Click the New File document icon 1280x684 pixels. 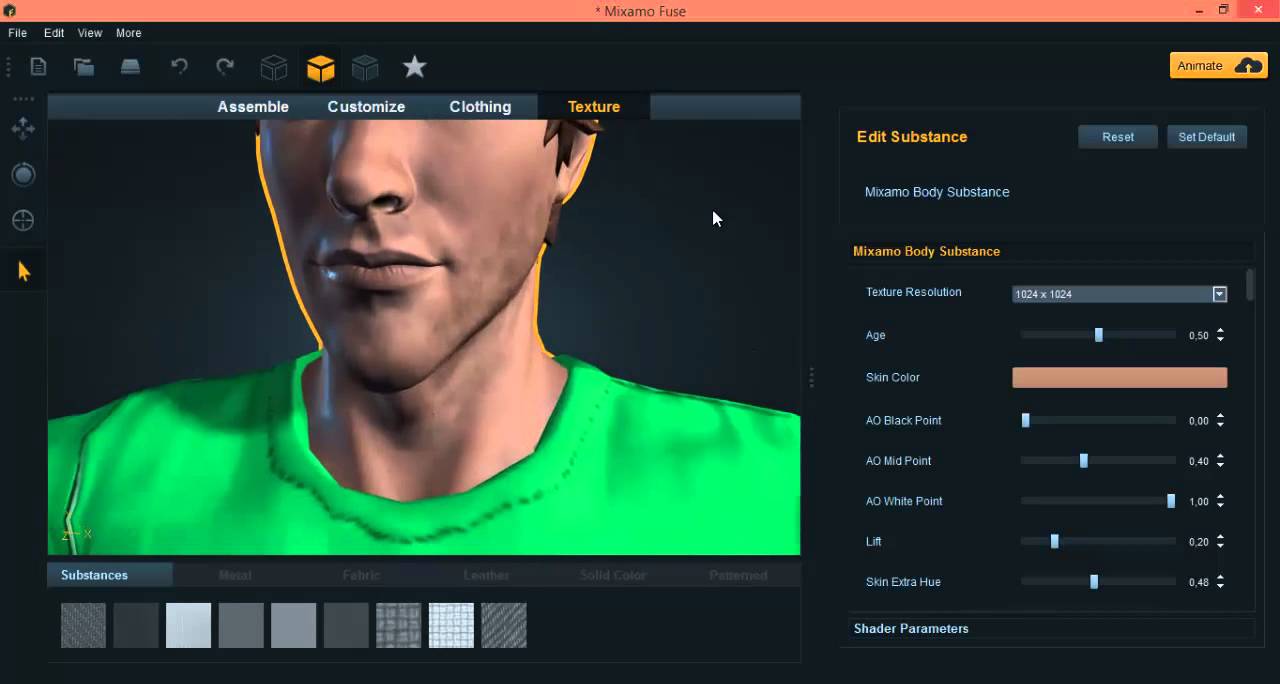[x=38, y=67]
